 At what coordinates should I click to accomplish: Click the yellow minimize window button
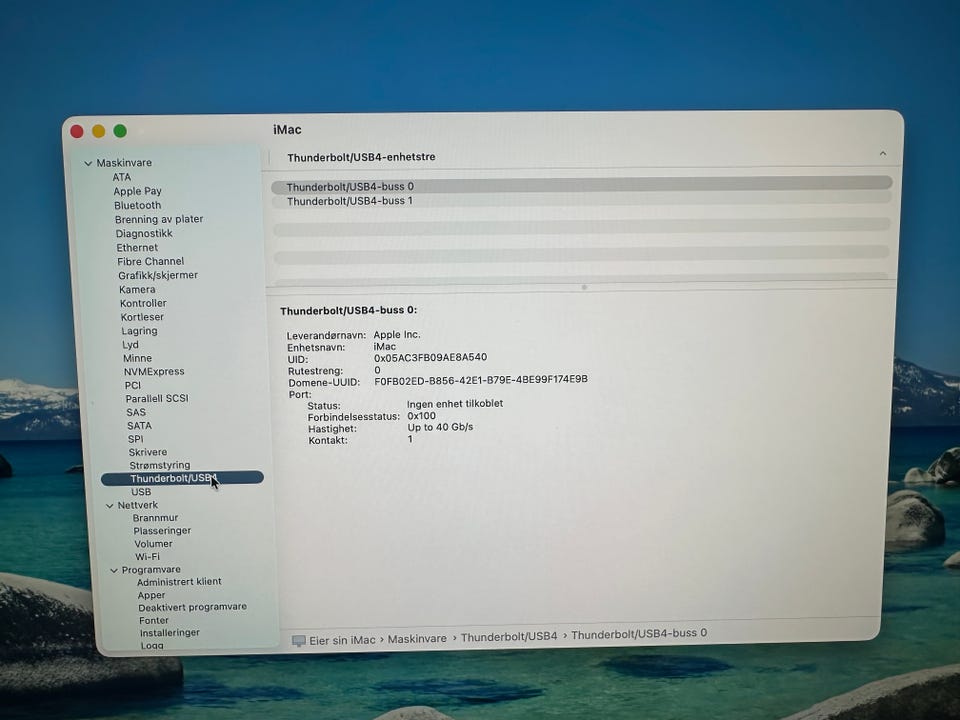click(x=99, y=131)
